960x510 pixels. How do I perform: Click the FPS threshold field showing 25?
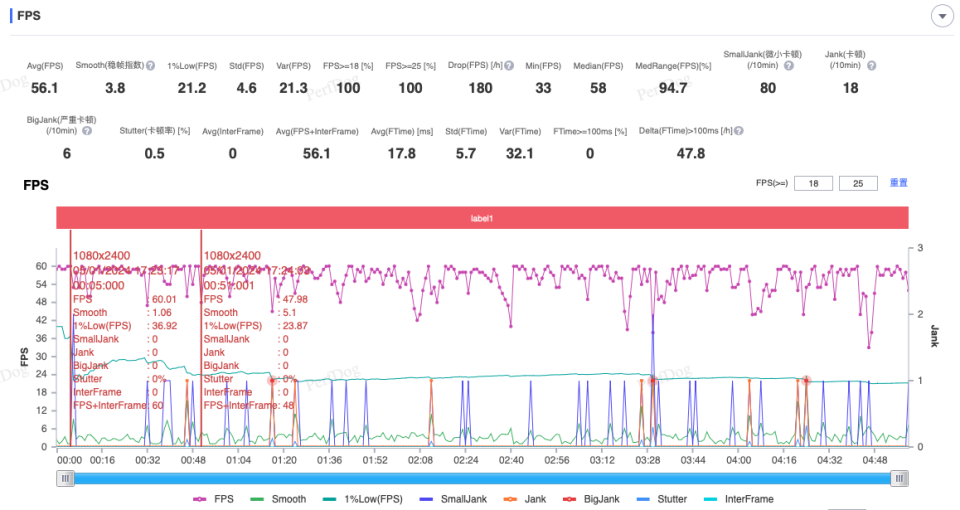tap(858, 183)
